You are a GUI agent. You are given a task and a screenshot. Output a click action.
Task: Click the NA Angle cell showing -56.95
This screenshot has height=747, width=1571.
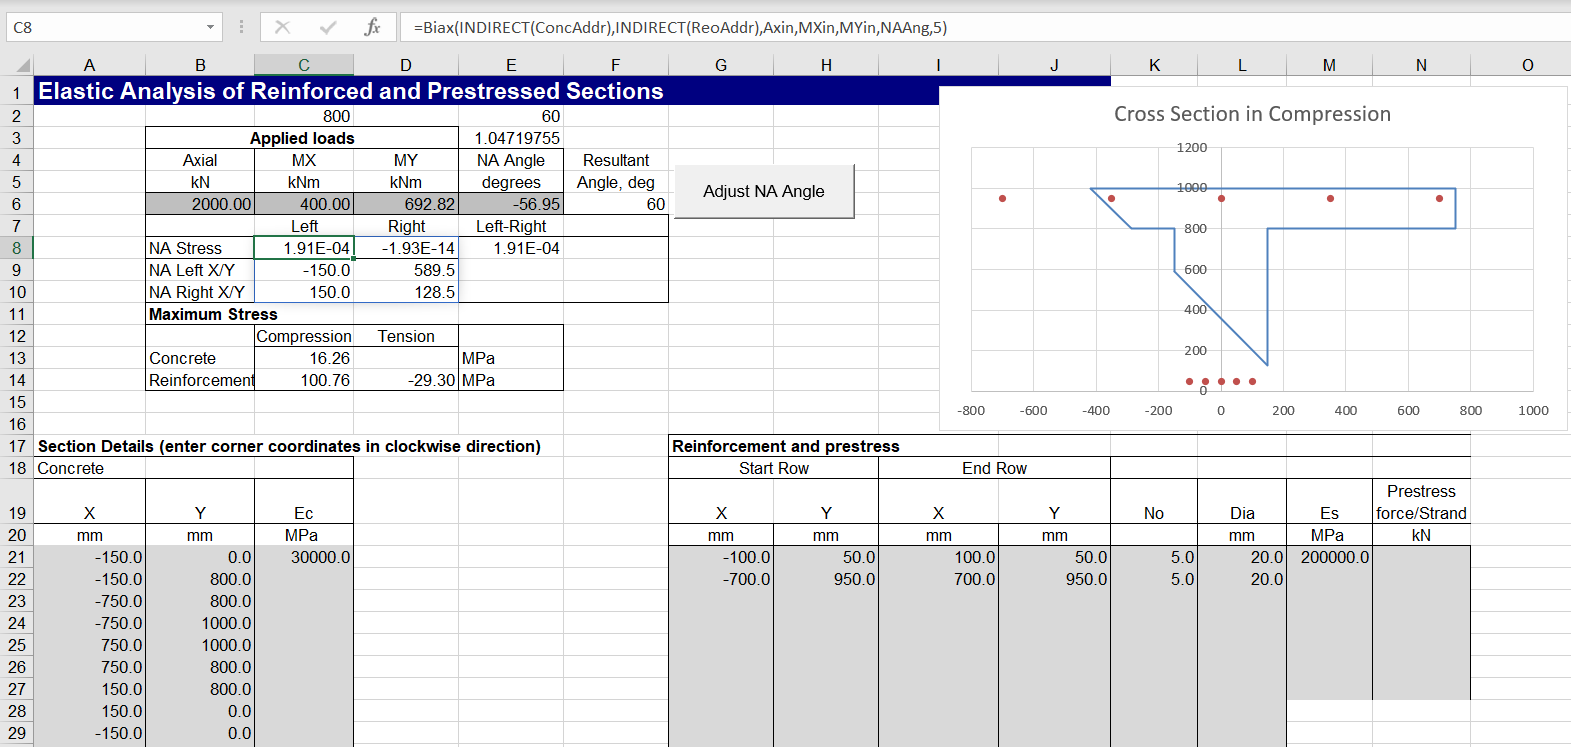click(511, 204)
